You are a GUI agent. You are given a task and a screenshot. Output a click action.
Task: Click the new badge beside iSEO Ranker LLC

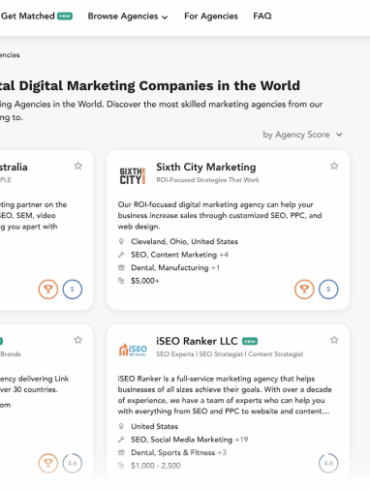click(250, 341)
